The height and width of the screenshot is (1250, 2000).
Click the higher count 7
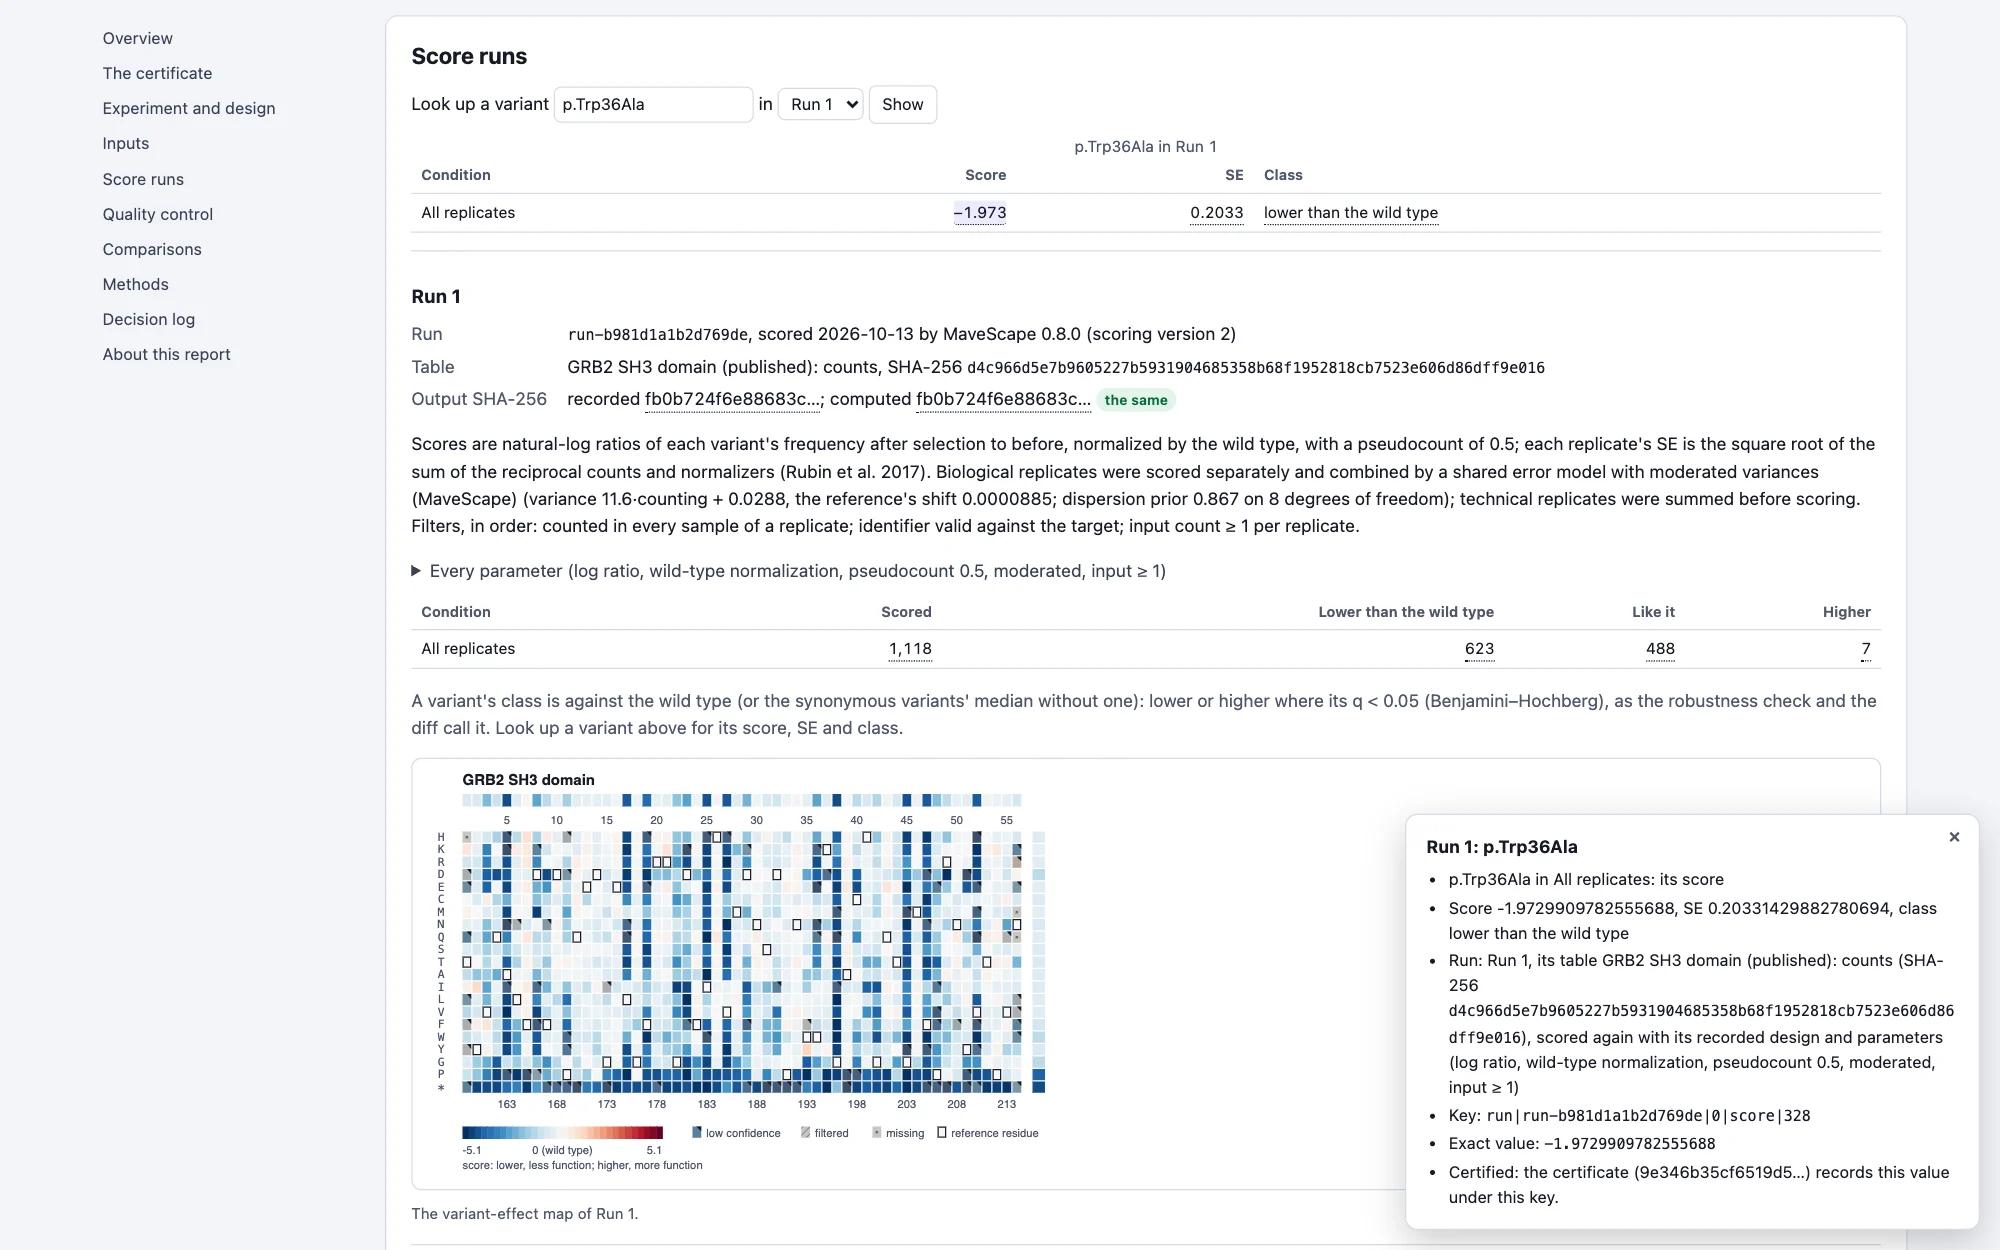pyautogui.click(x=1866, y=649)
